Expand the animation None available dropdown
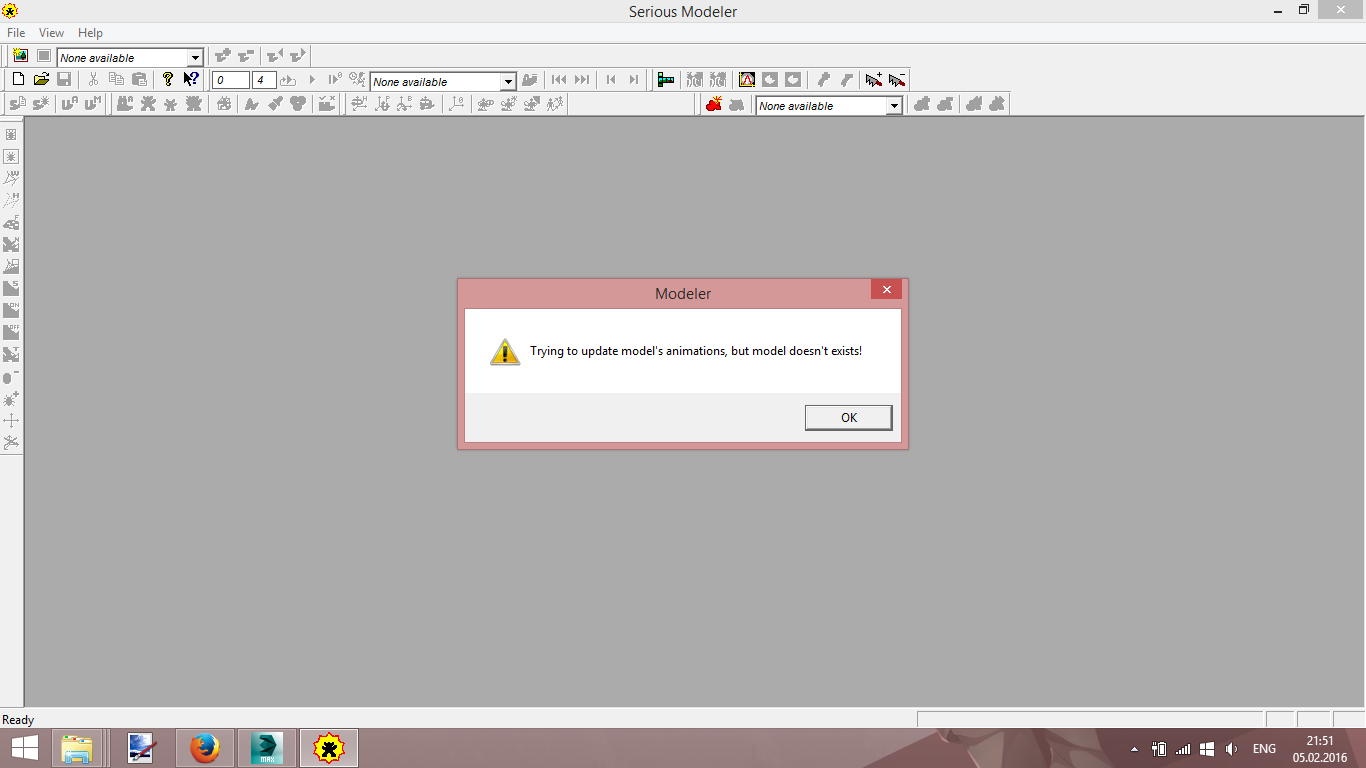The width and height of the screenshot is (1366, 768). pyautogui.click(x=508, y=82)
